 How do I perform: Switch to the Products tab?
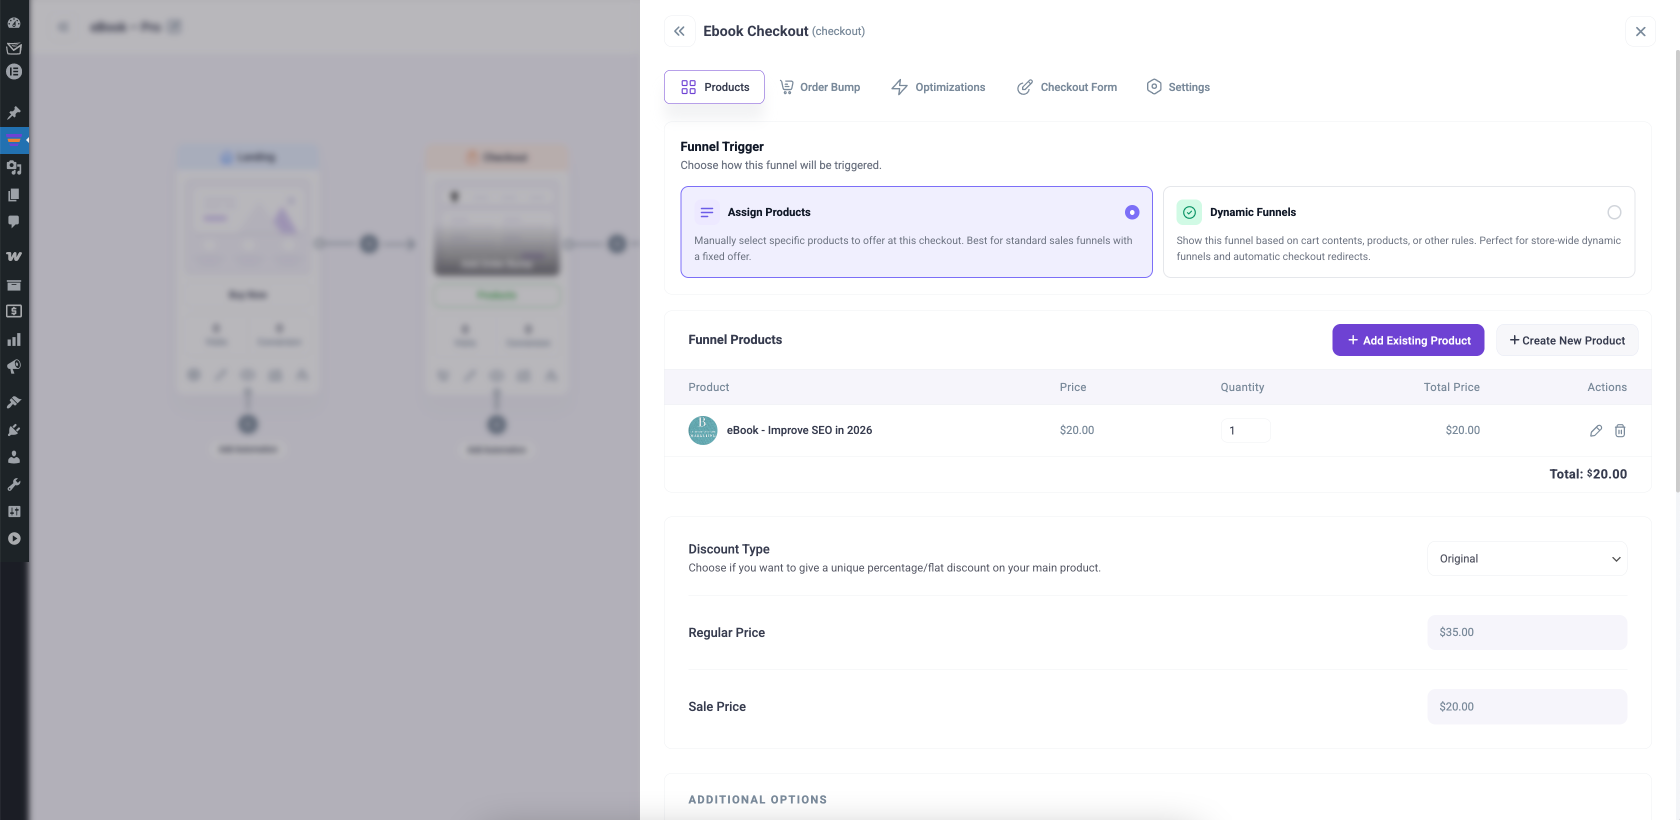(x=715, y=87)
